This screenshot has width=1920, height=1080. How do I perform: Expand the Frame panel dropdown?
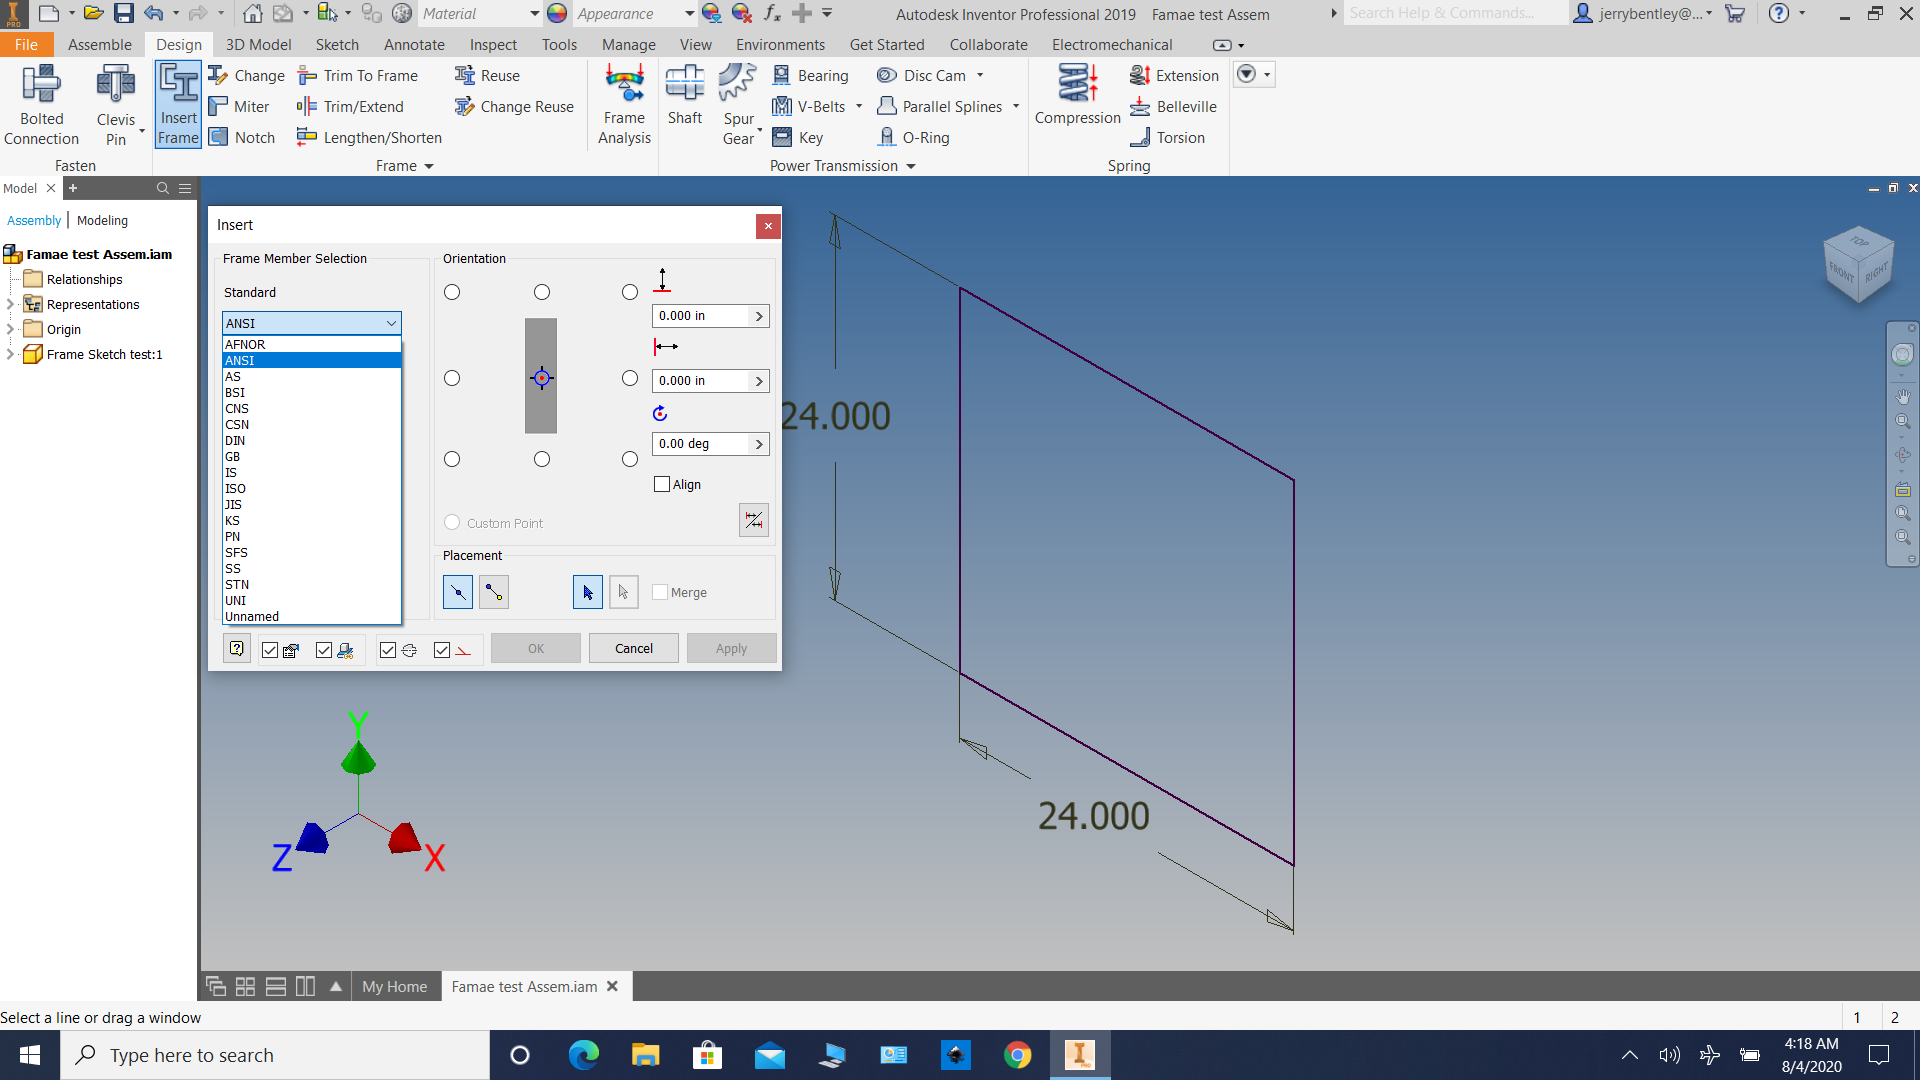click(x=430, y=166)
